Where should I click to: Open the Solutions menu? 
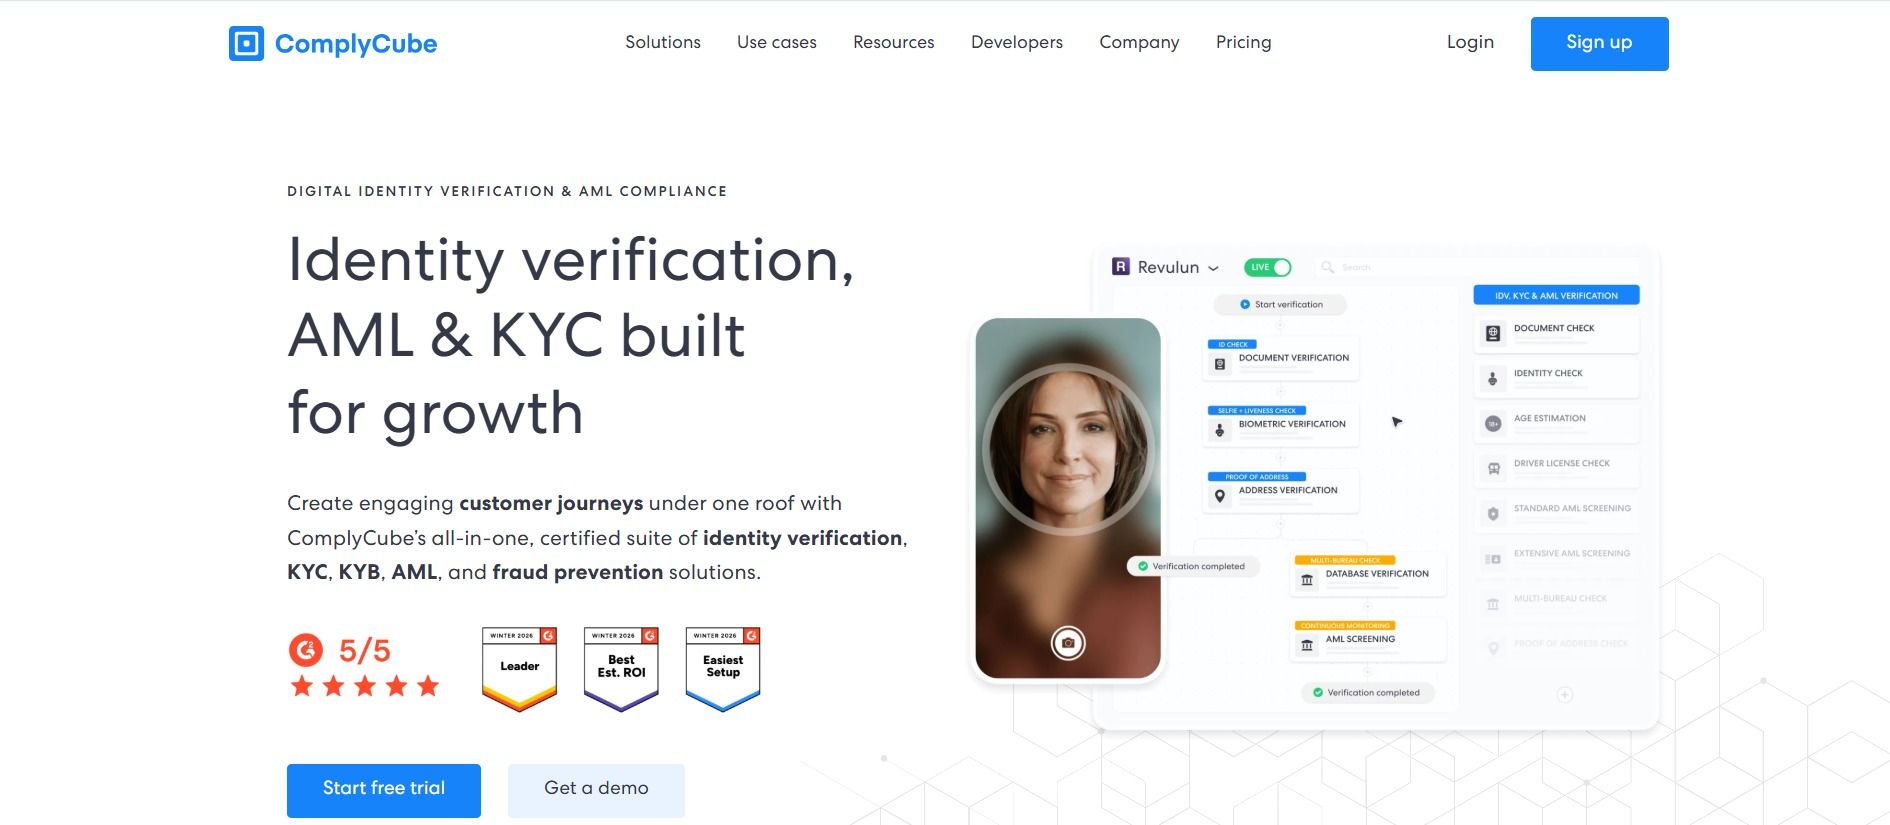pos(663,42)
